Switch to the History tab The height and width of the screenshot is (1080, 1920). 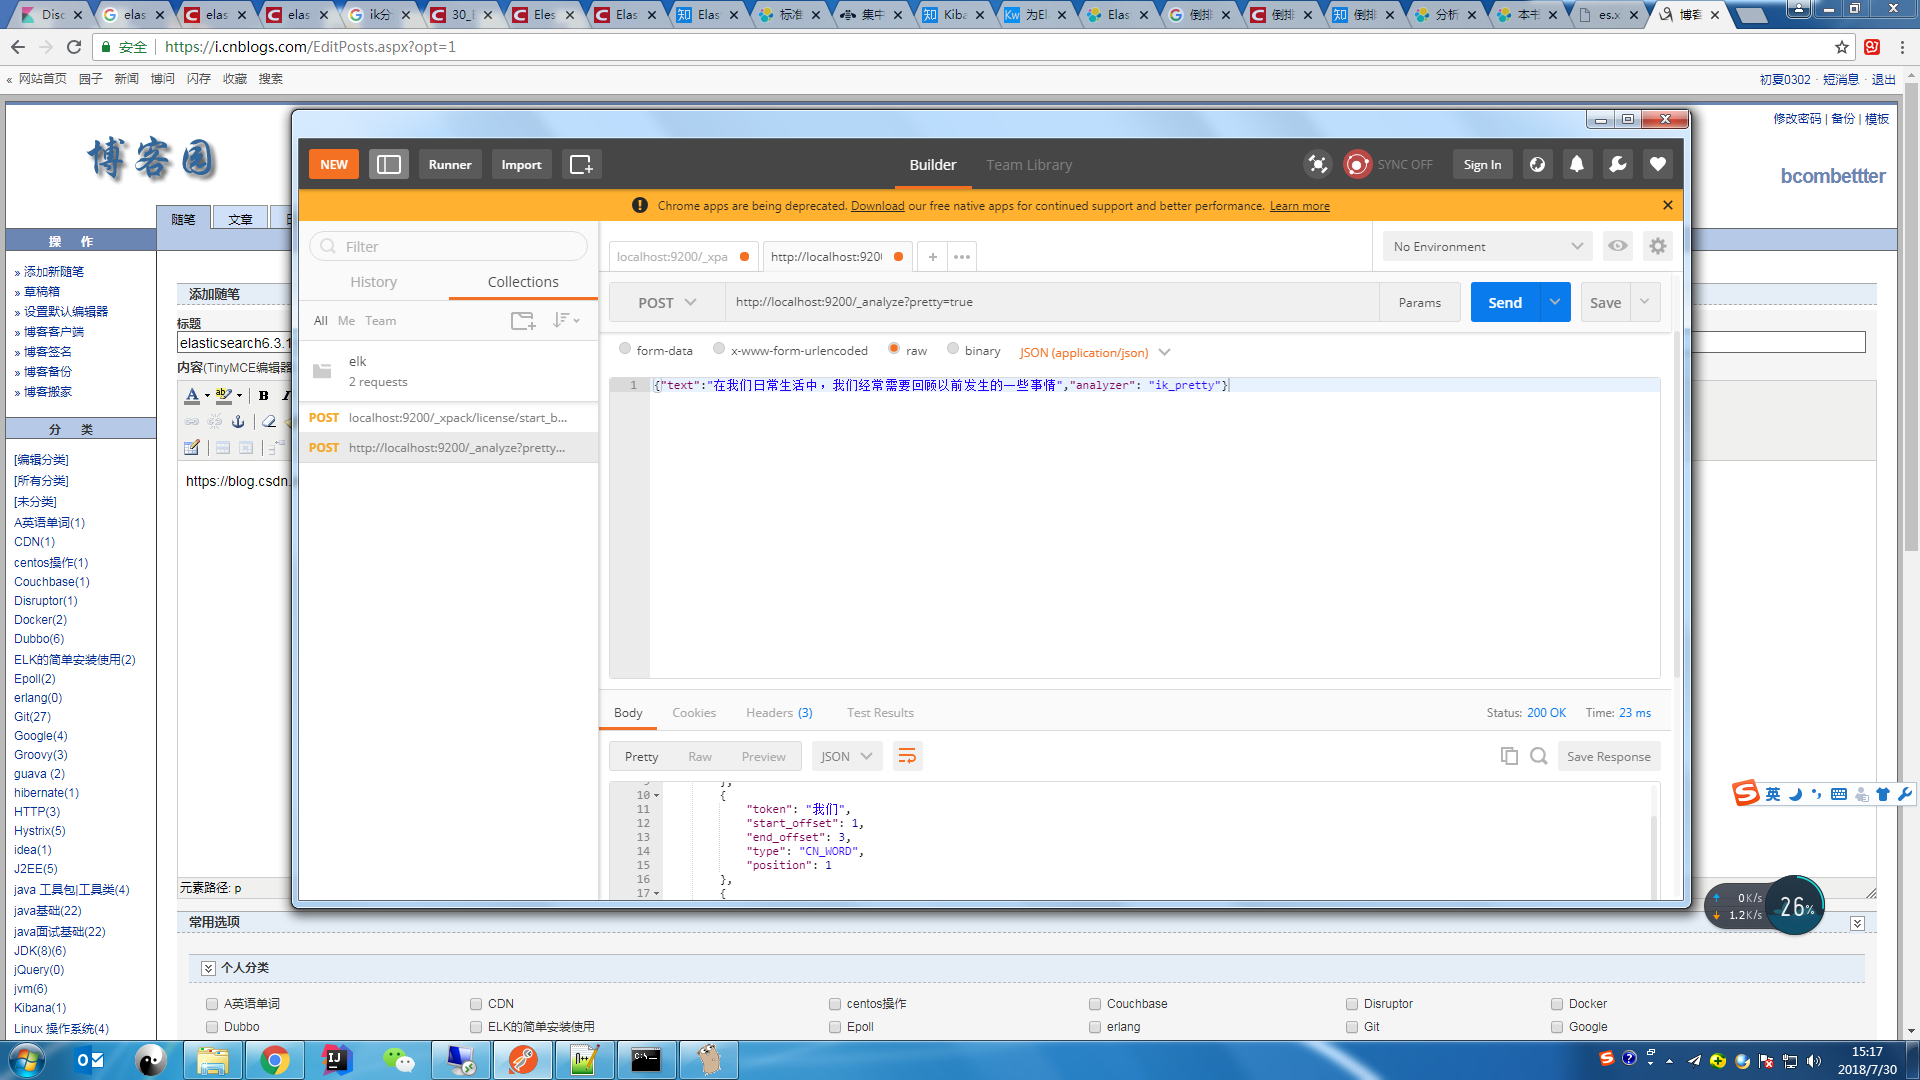(373, 282)
